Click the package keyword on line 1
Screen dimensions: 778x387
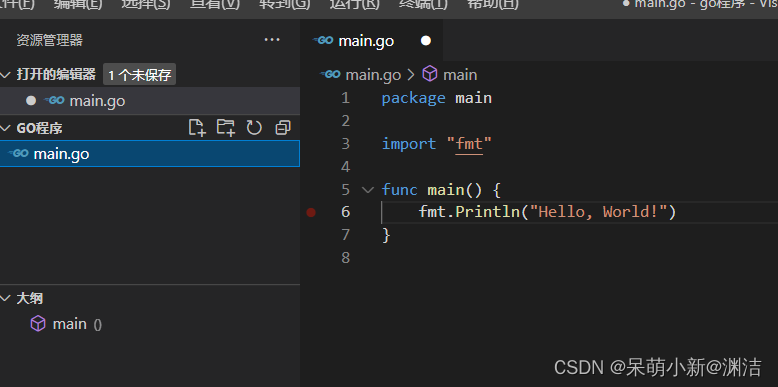(413, 98)
